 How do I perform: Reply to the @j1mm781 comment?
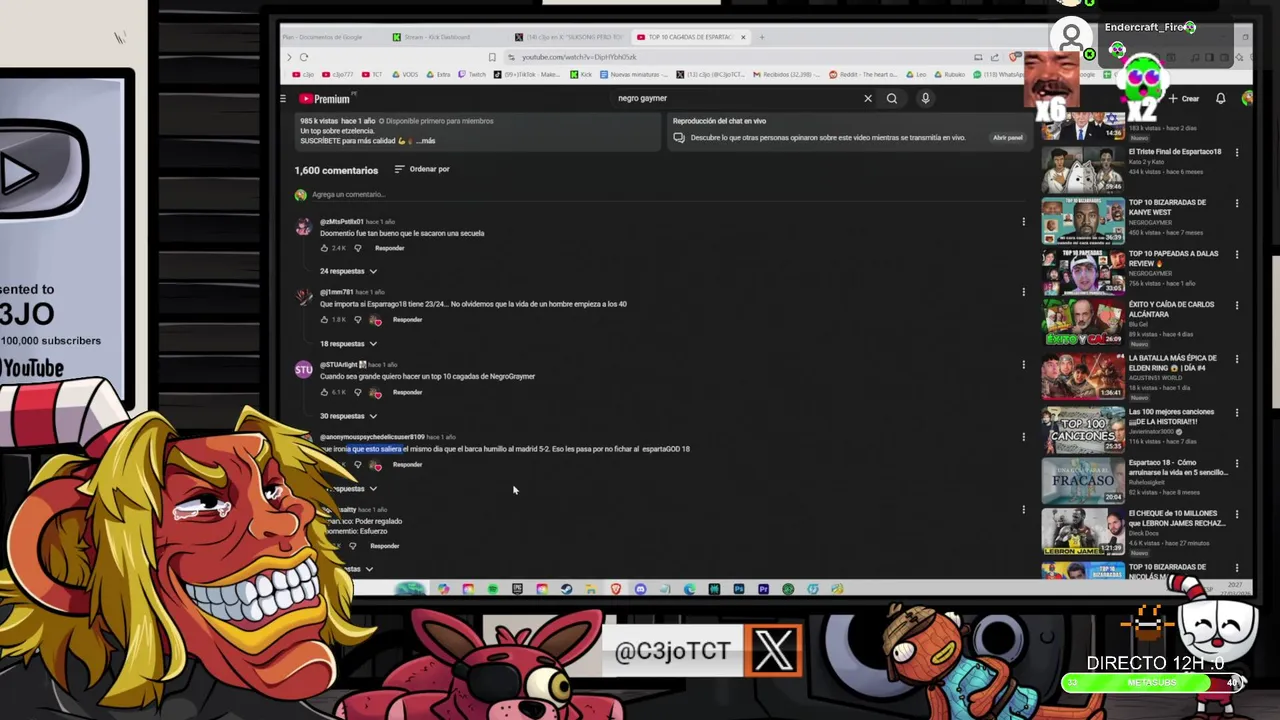coord(407,320)
